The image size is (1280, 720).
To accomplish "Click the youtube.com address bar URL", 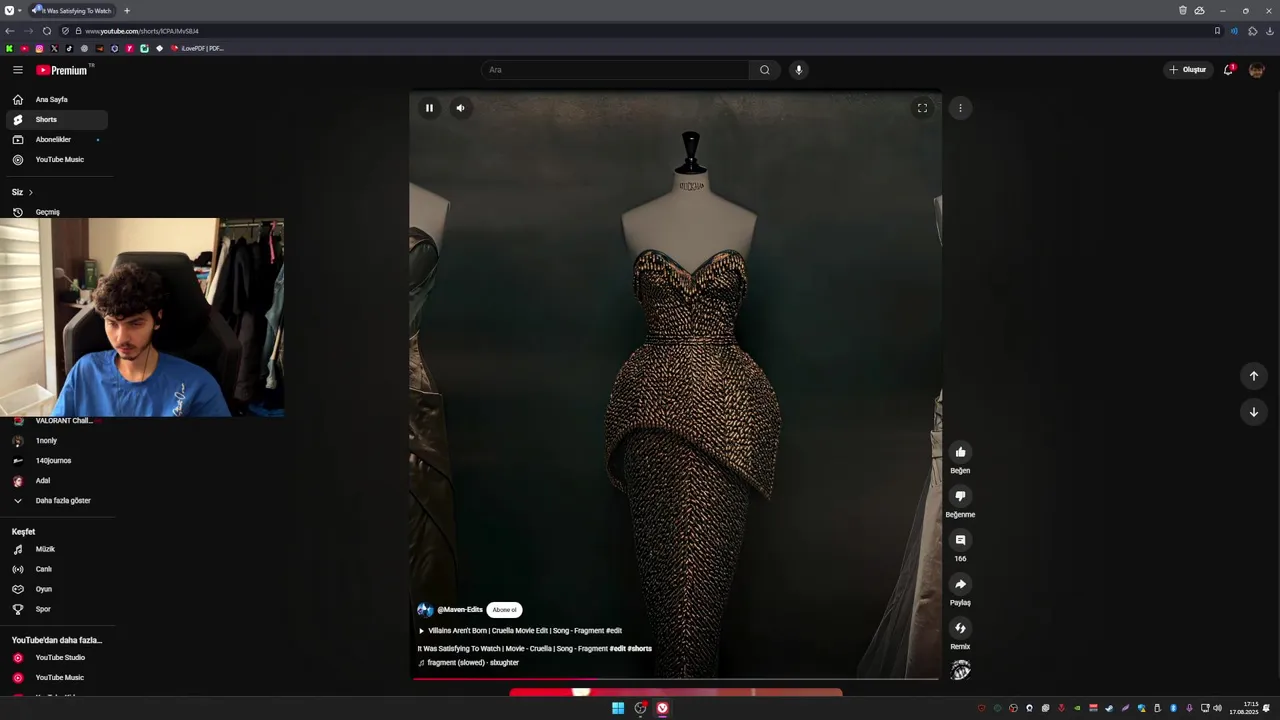I will pos(142,31).
